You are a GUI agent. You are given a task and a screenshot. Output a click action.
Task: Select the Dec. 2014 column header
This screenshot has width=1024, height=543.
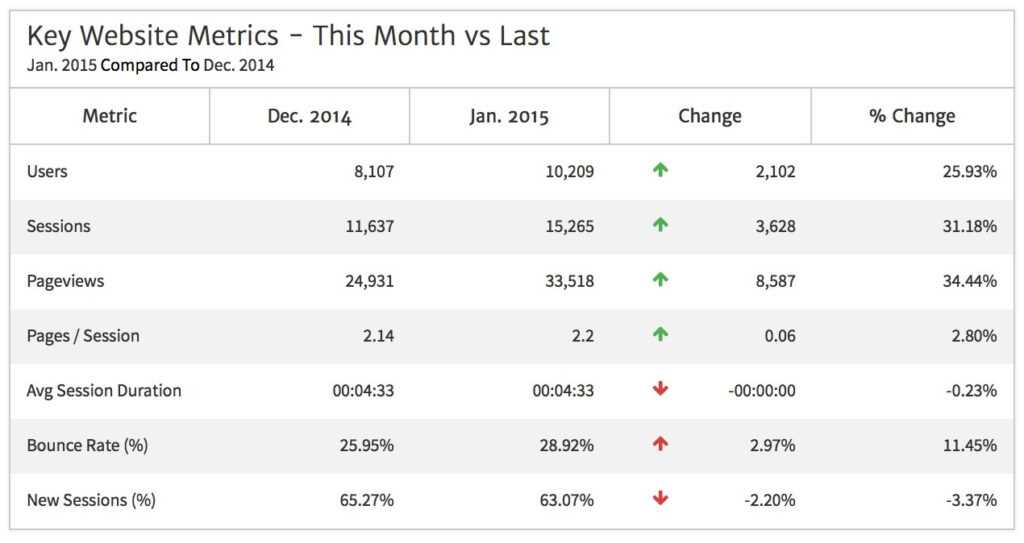(x=309, y=116)
